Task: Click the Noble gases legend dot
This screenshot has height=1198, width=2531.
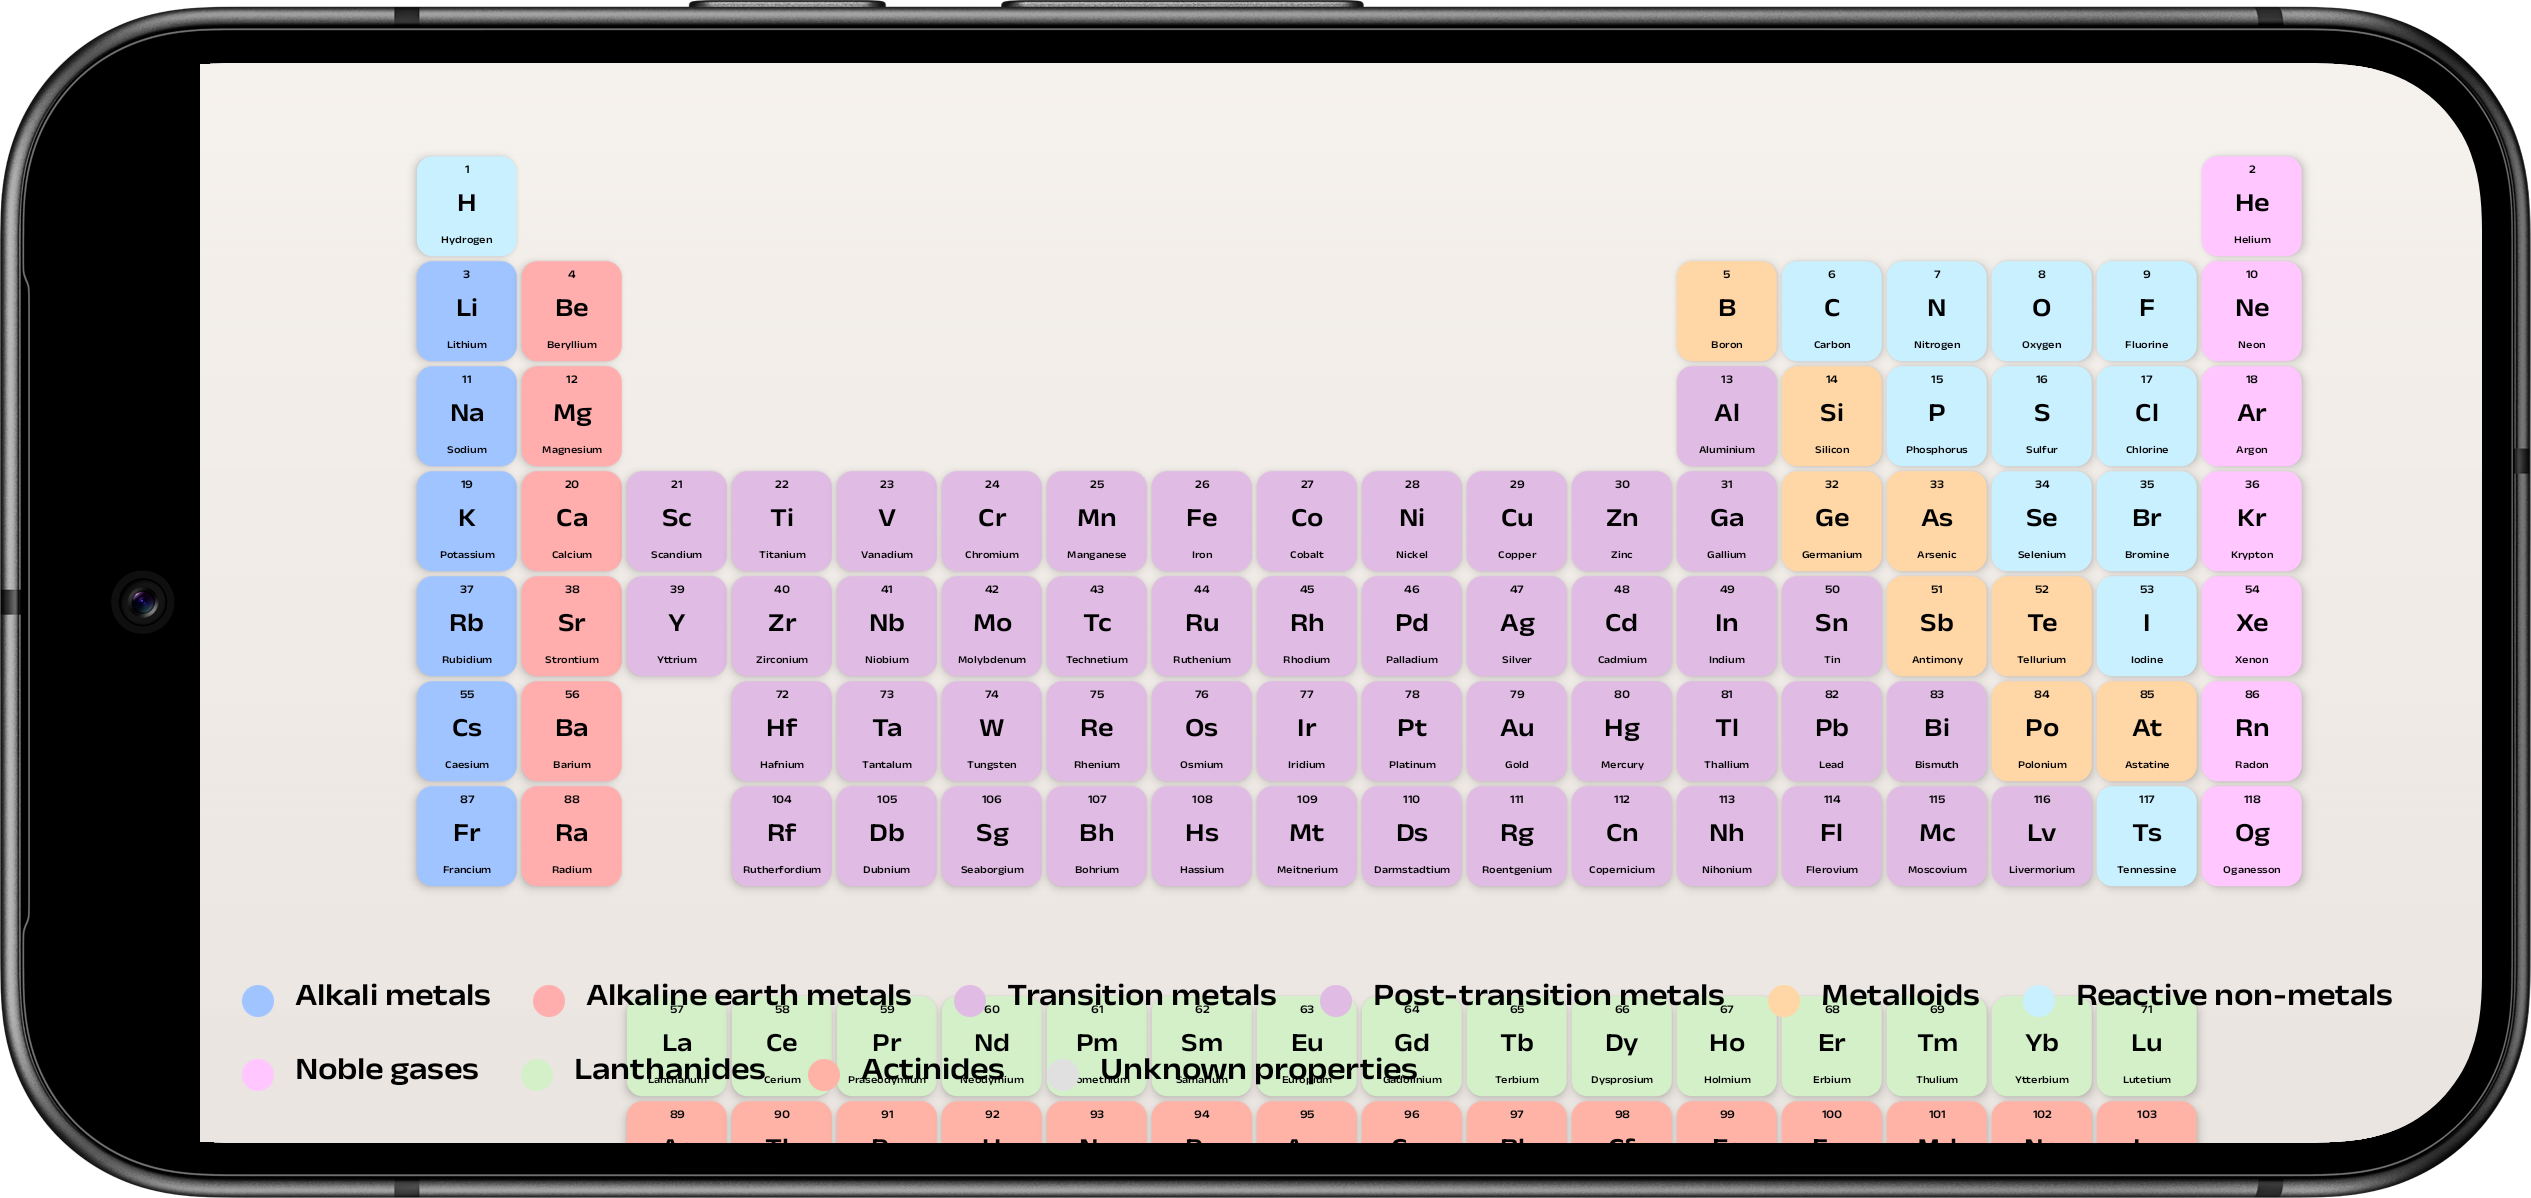Action: pyautogui.click(x=258, y=1074)
